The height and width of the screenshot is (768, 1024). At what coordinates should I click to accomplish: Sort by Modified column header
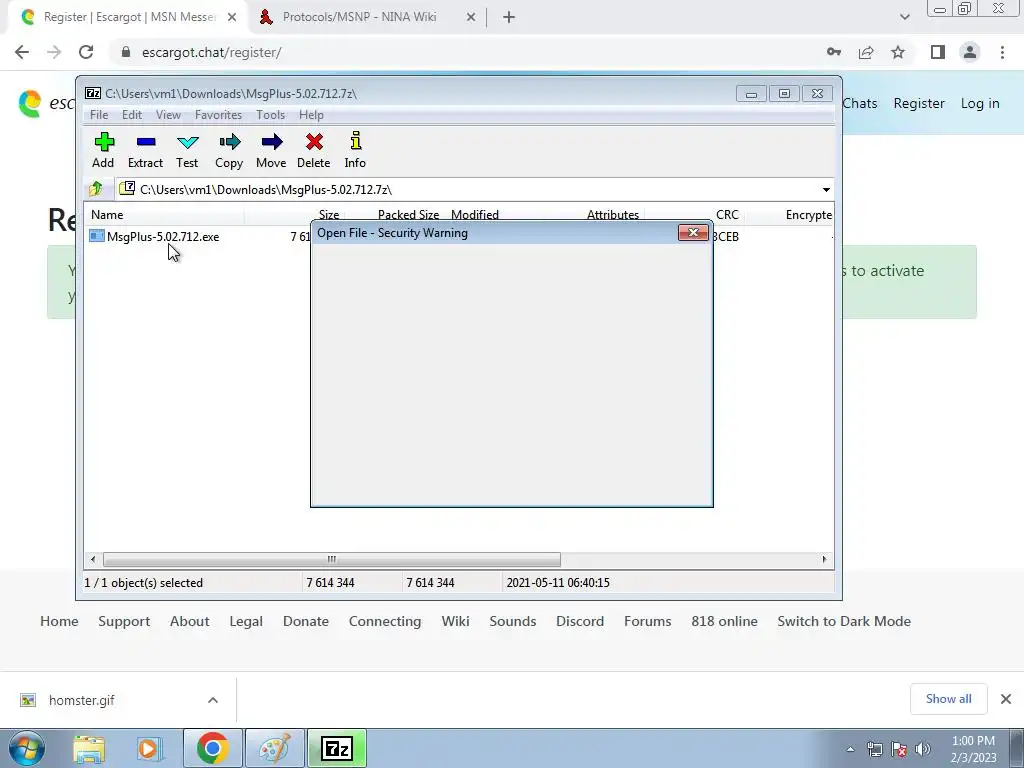475,215
